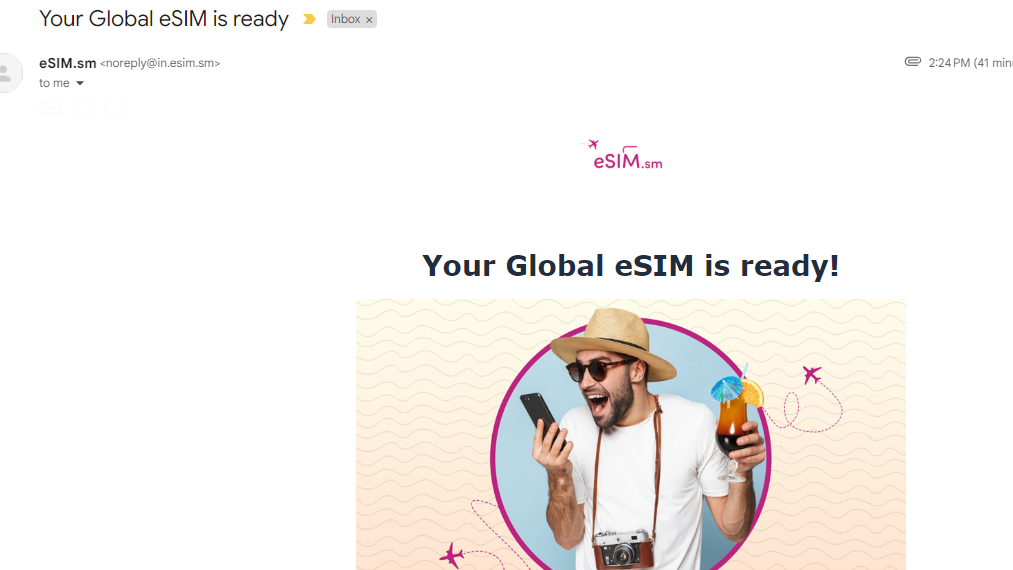Viewport: 1013px width, 570px height.
Task: Click the cocktail glass with blue umbrella
Action: coord(735,423)
